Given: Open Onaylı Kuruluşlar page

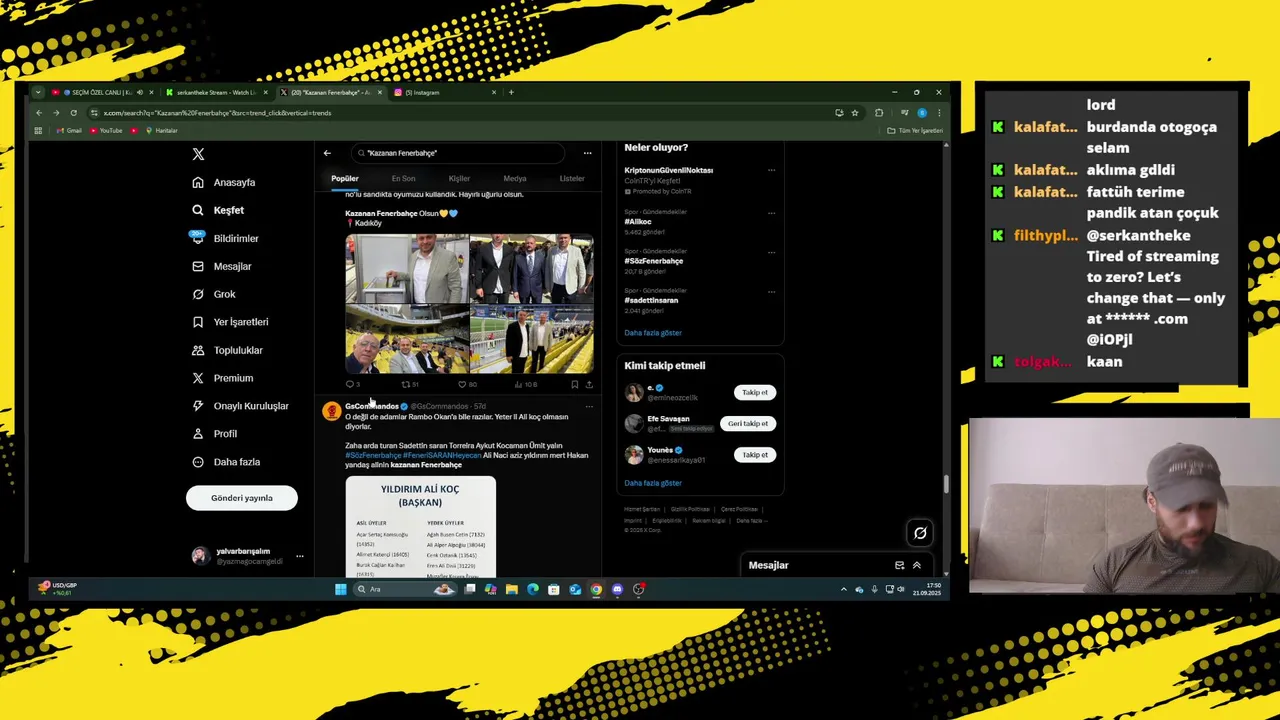Looking at the screenshot, I should tap(240, 406).
